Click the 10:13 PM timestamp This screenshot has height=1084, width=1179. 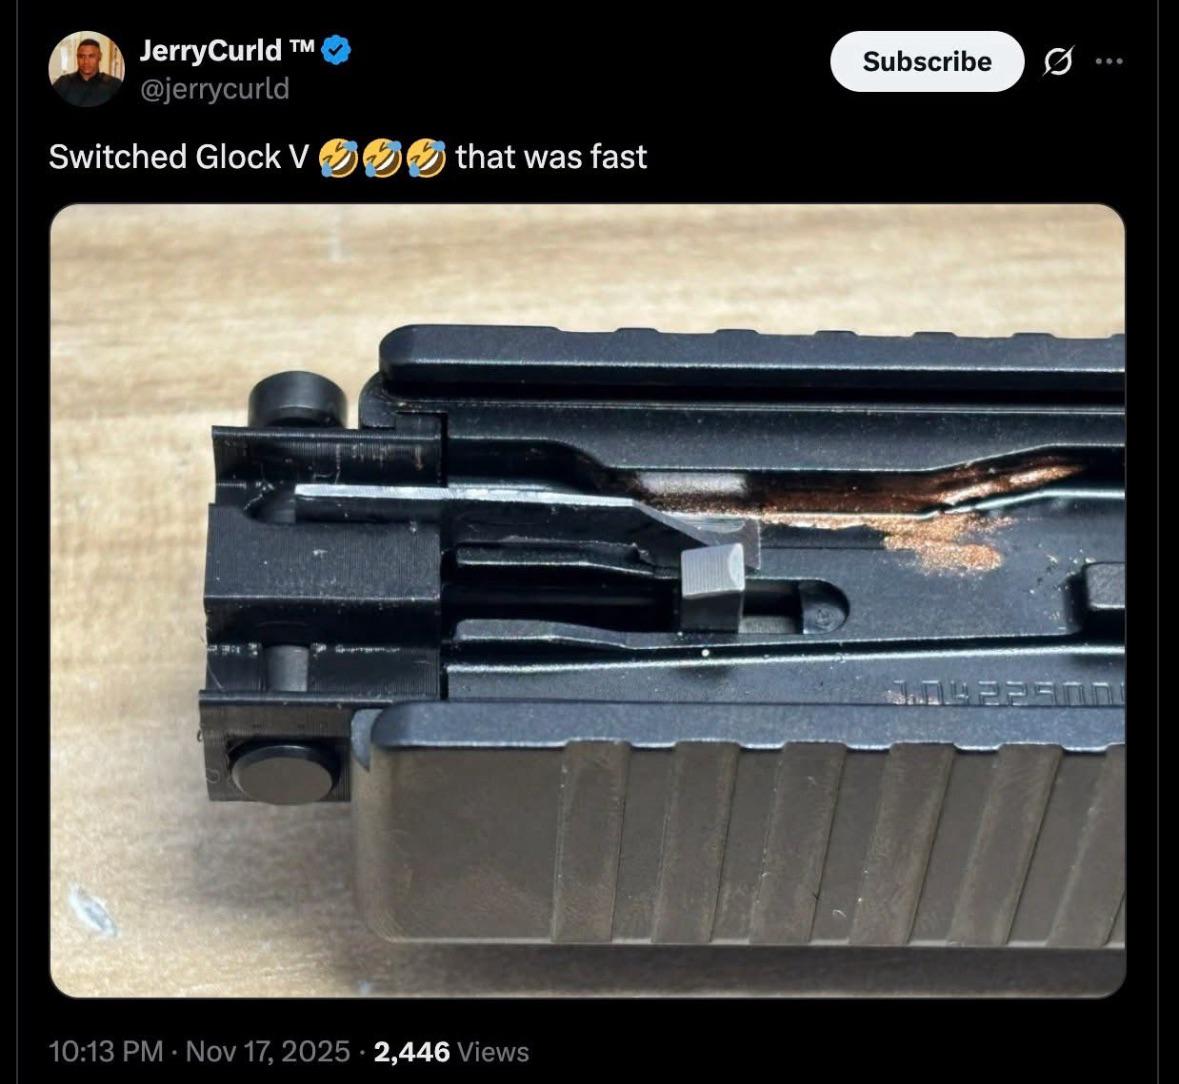click(x=105, y=1051)
